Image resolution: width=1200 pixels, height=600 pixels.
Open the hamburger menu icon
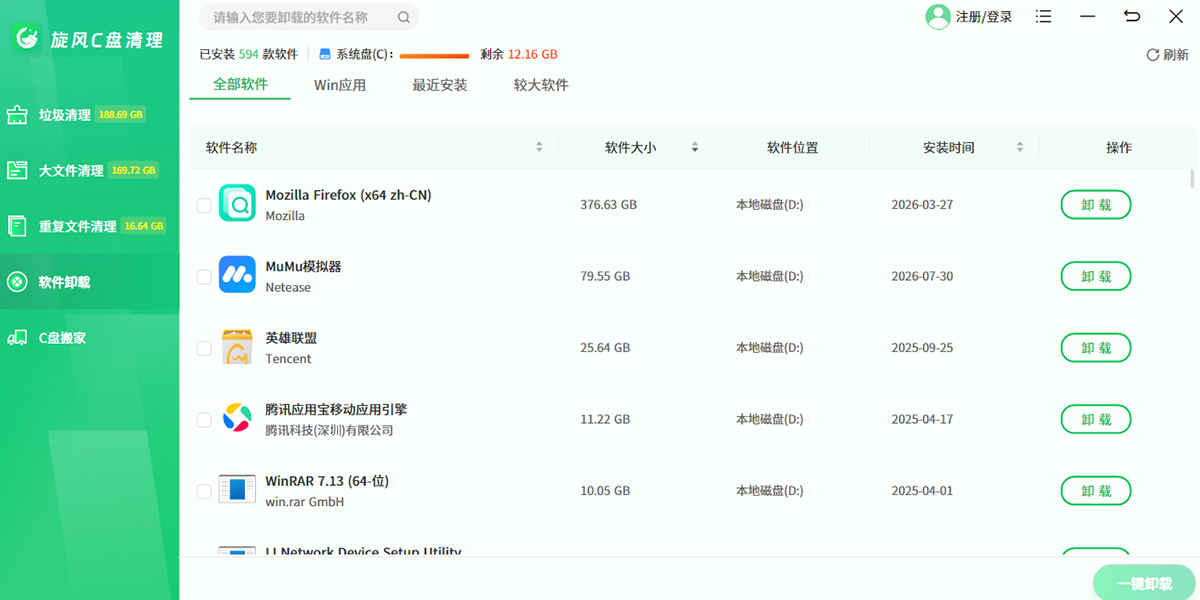[1044, 17]
